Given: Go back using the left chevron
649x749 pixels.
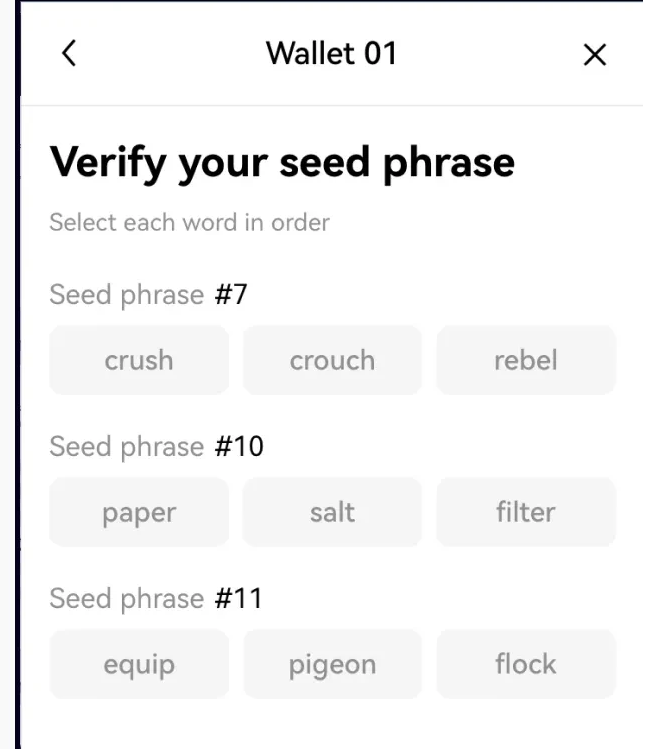Looking at the screenshot, I should (68, 54).
